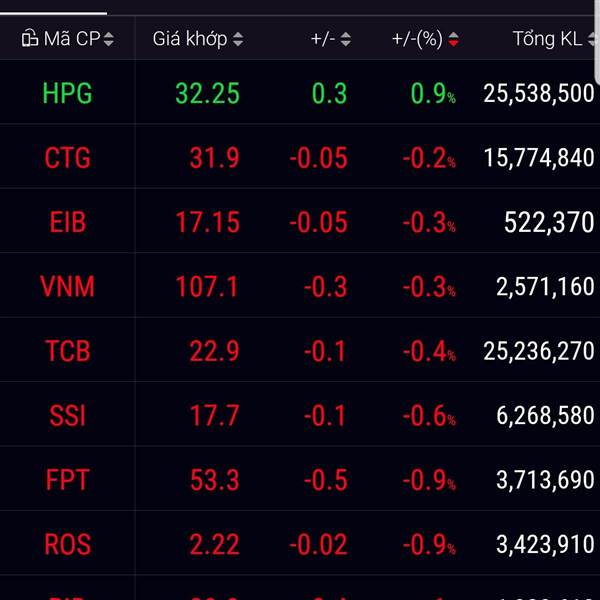
Task: Sort table by +/-(%) header
Action: [417, 40]
